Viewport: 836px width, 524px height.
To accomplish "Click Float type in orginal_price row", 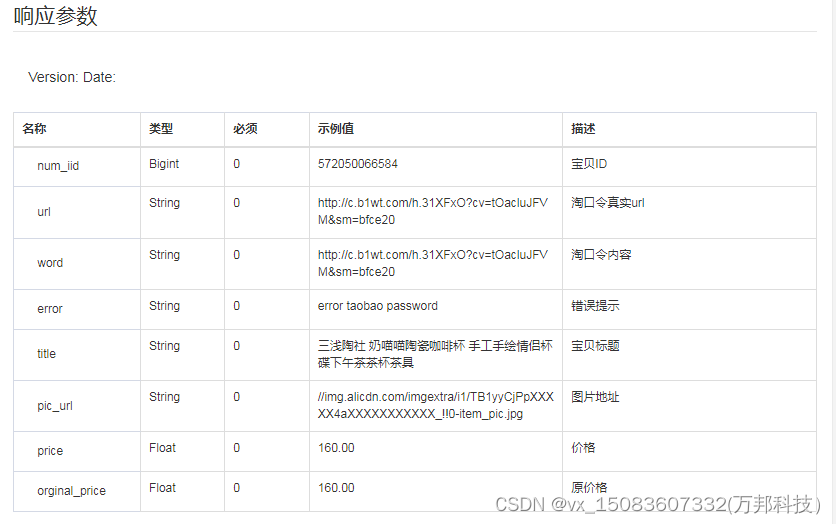I will pyautogui.click(x=163, y=488).
